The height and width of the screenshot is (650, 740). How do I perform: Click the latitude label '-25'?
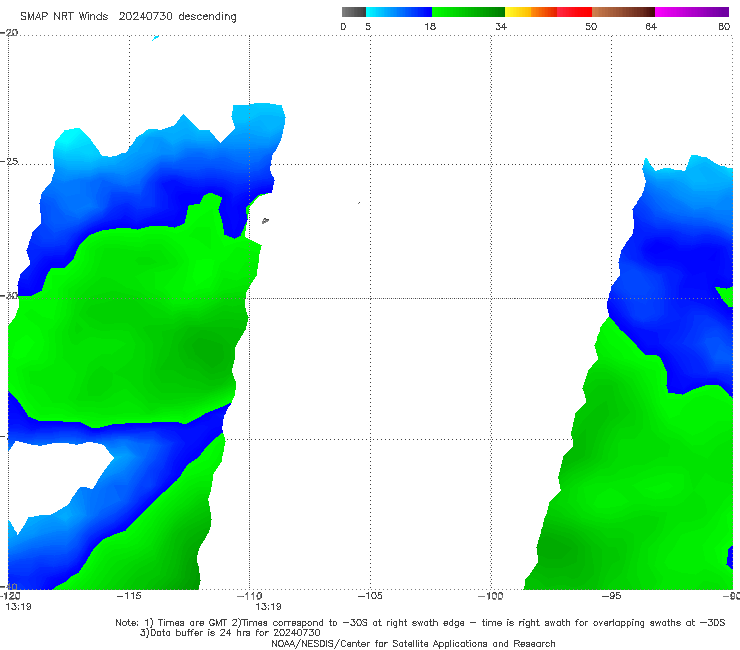pos(9,161)
